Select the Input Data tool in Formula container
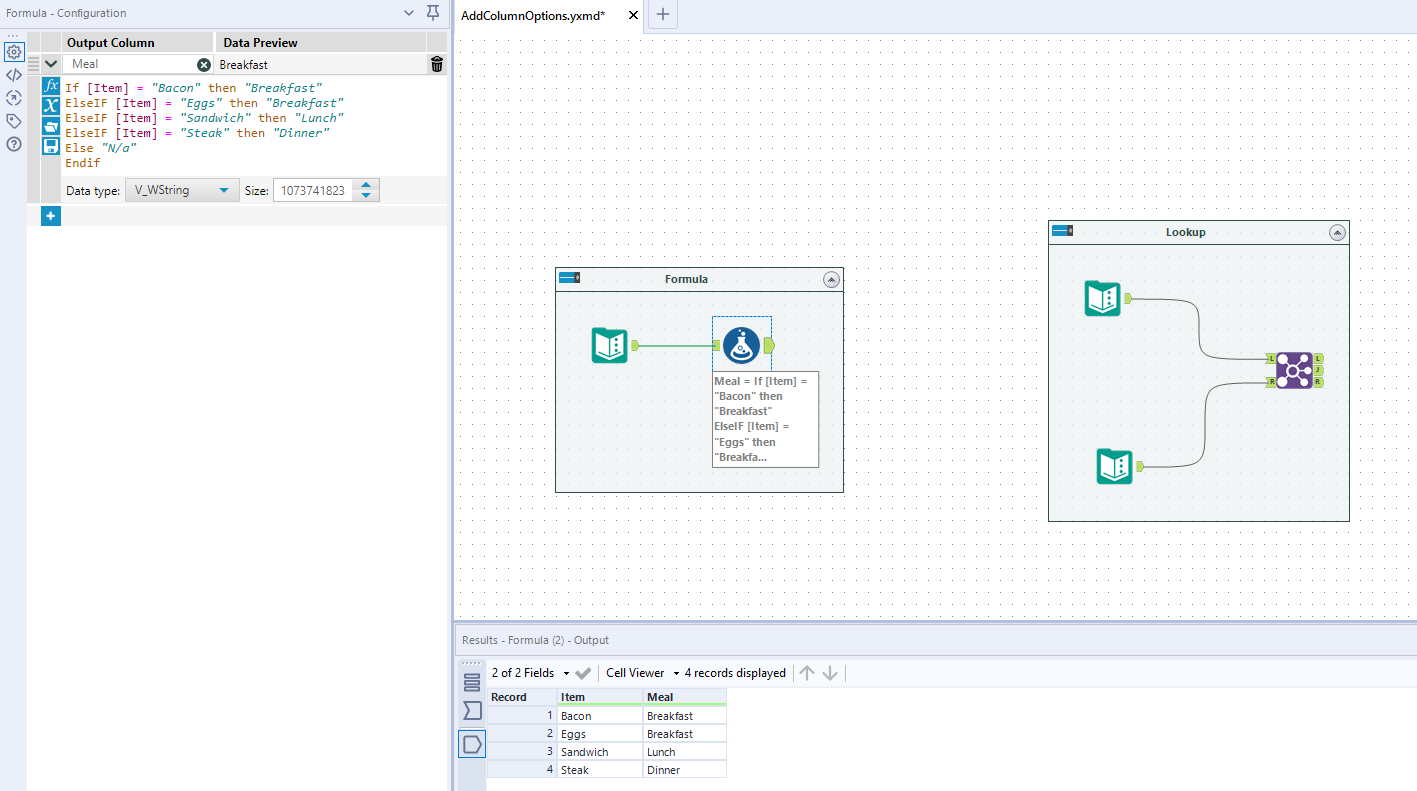This screenshot has width=1417, height=791. 609,345
